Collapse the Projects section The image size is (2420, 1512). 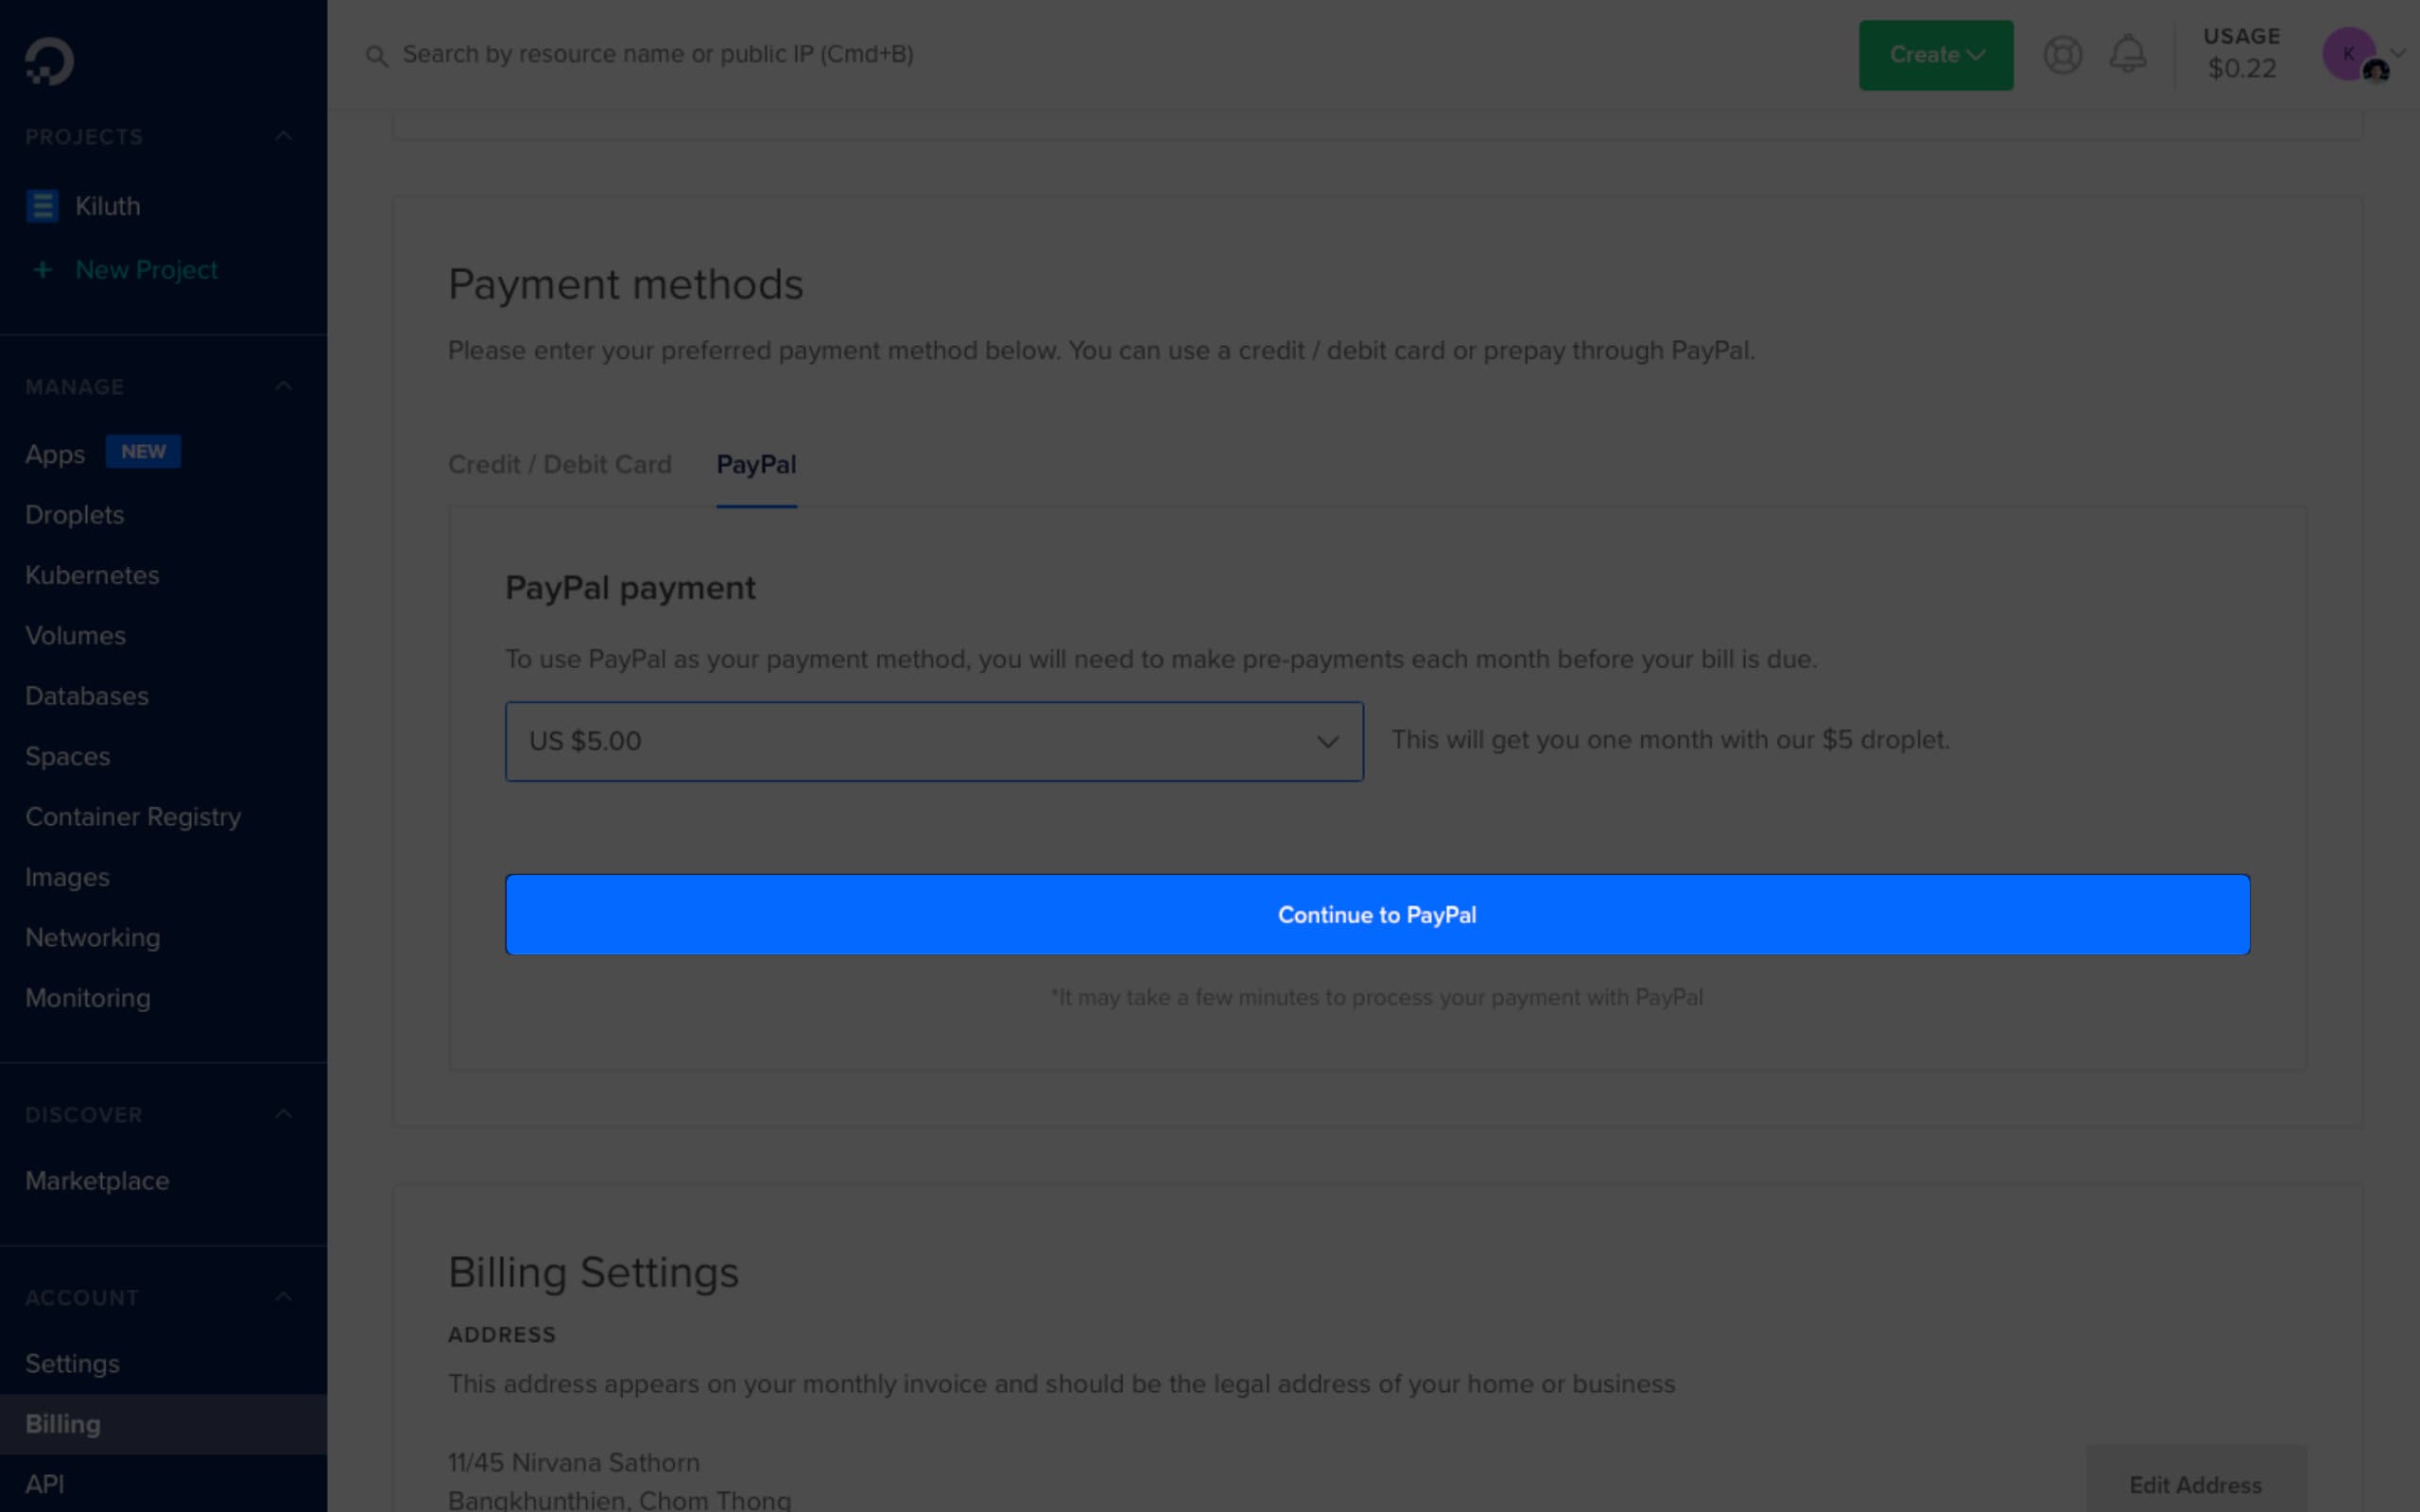[284, 136]
